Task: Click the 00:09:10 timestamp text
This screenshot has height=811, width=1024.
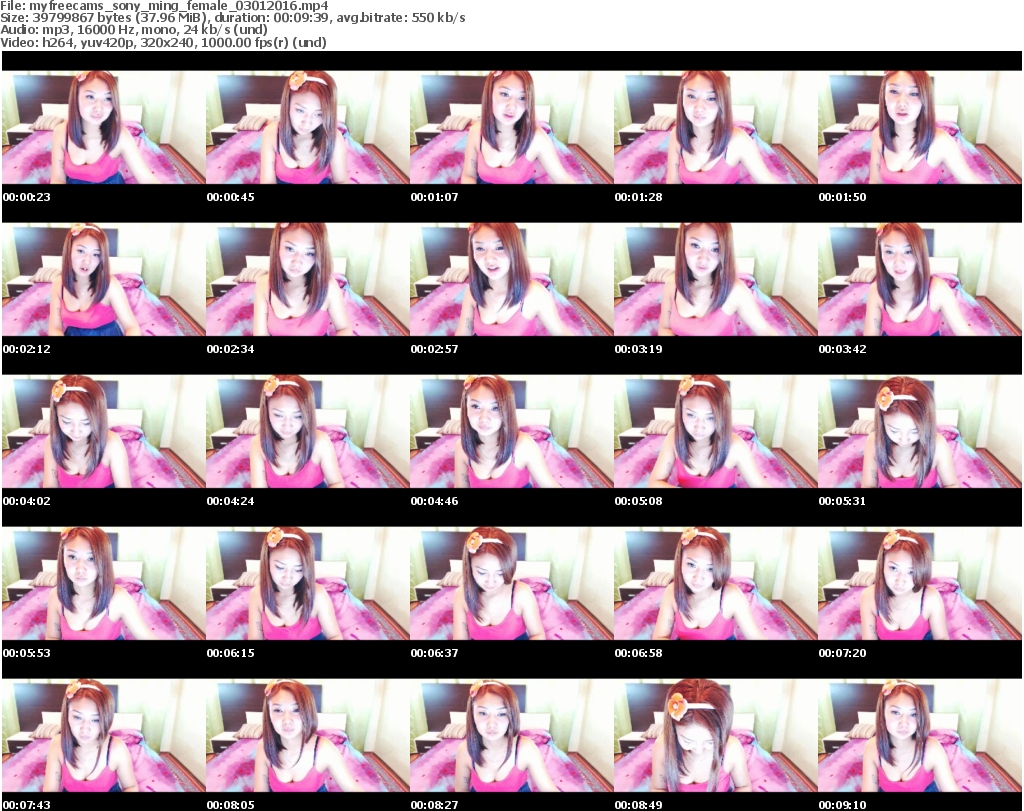Action: [842, 805]
